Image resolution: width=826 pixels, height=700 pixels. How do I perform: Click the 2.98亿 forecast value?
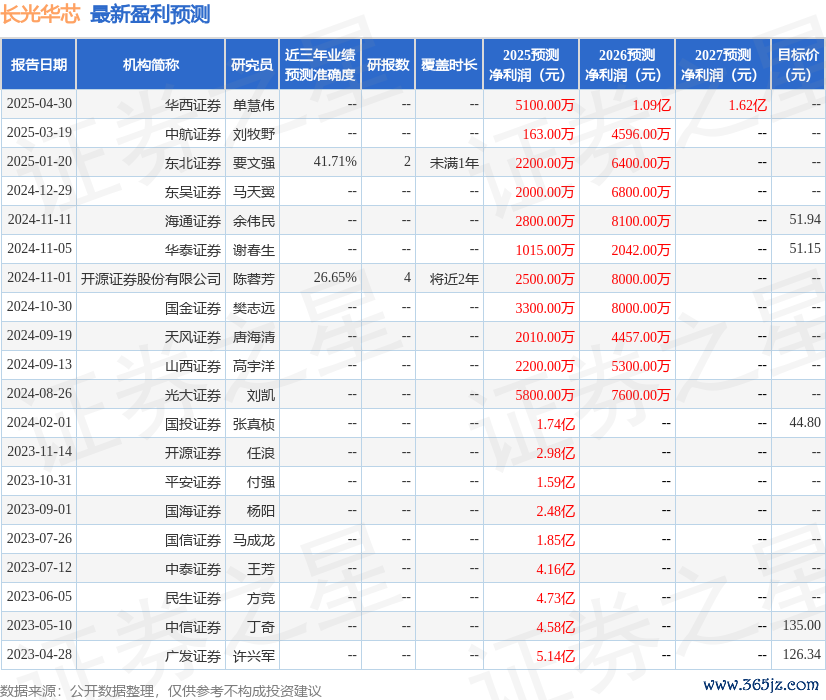coord(556,452)
